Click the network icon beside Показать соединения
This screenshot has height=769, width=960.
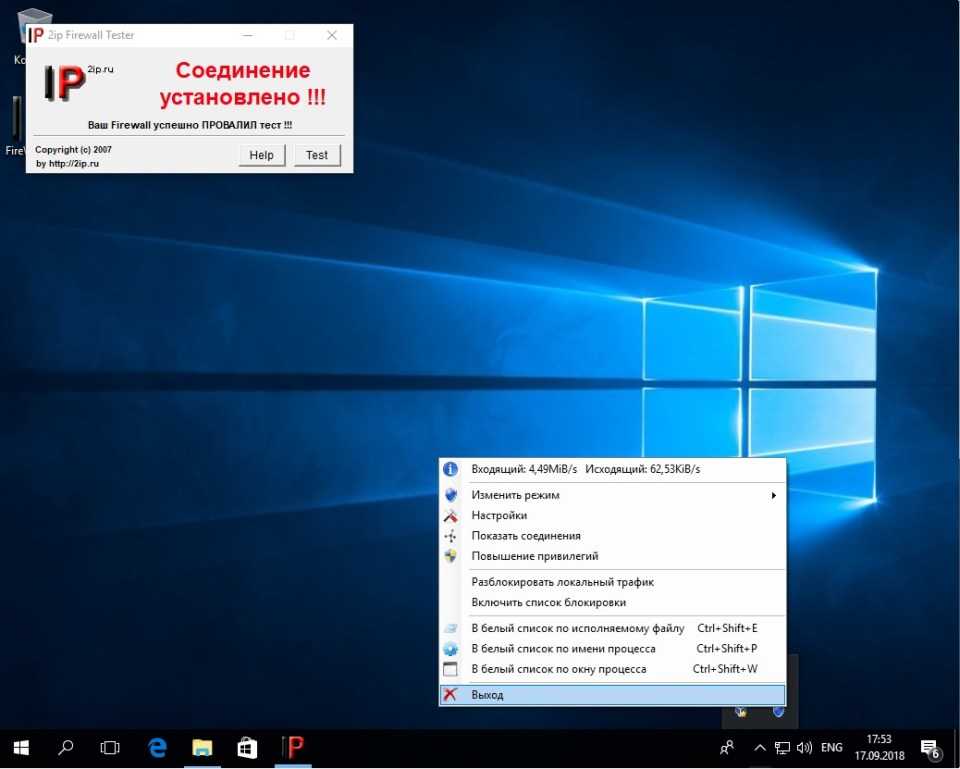450,536
